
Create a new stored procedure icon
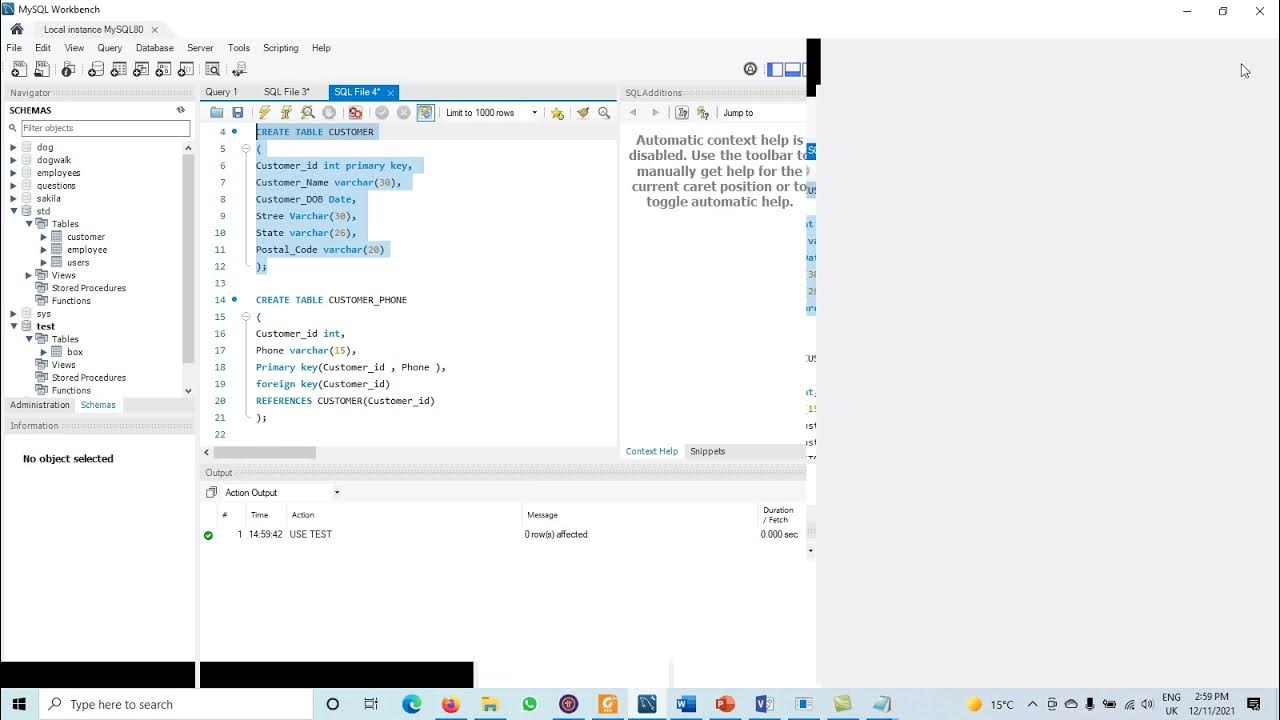point(163,69)
